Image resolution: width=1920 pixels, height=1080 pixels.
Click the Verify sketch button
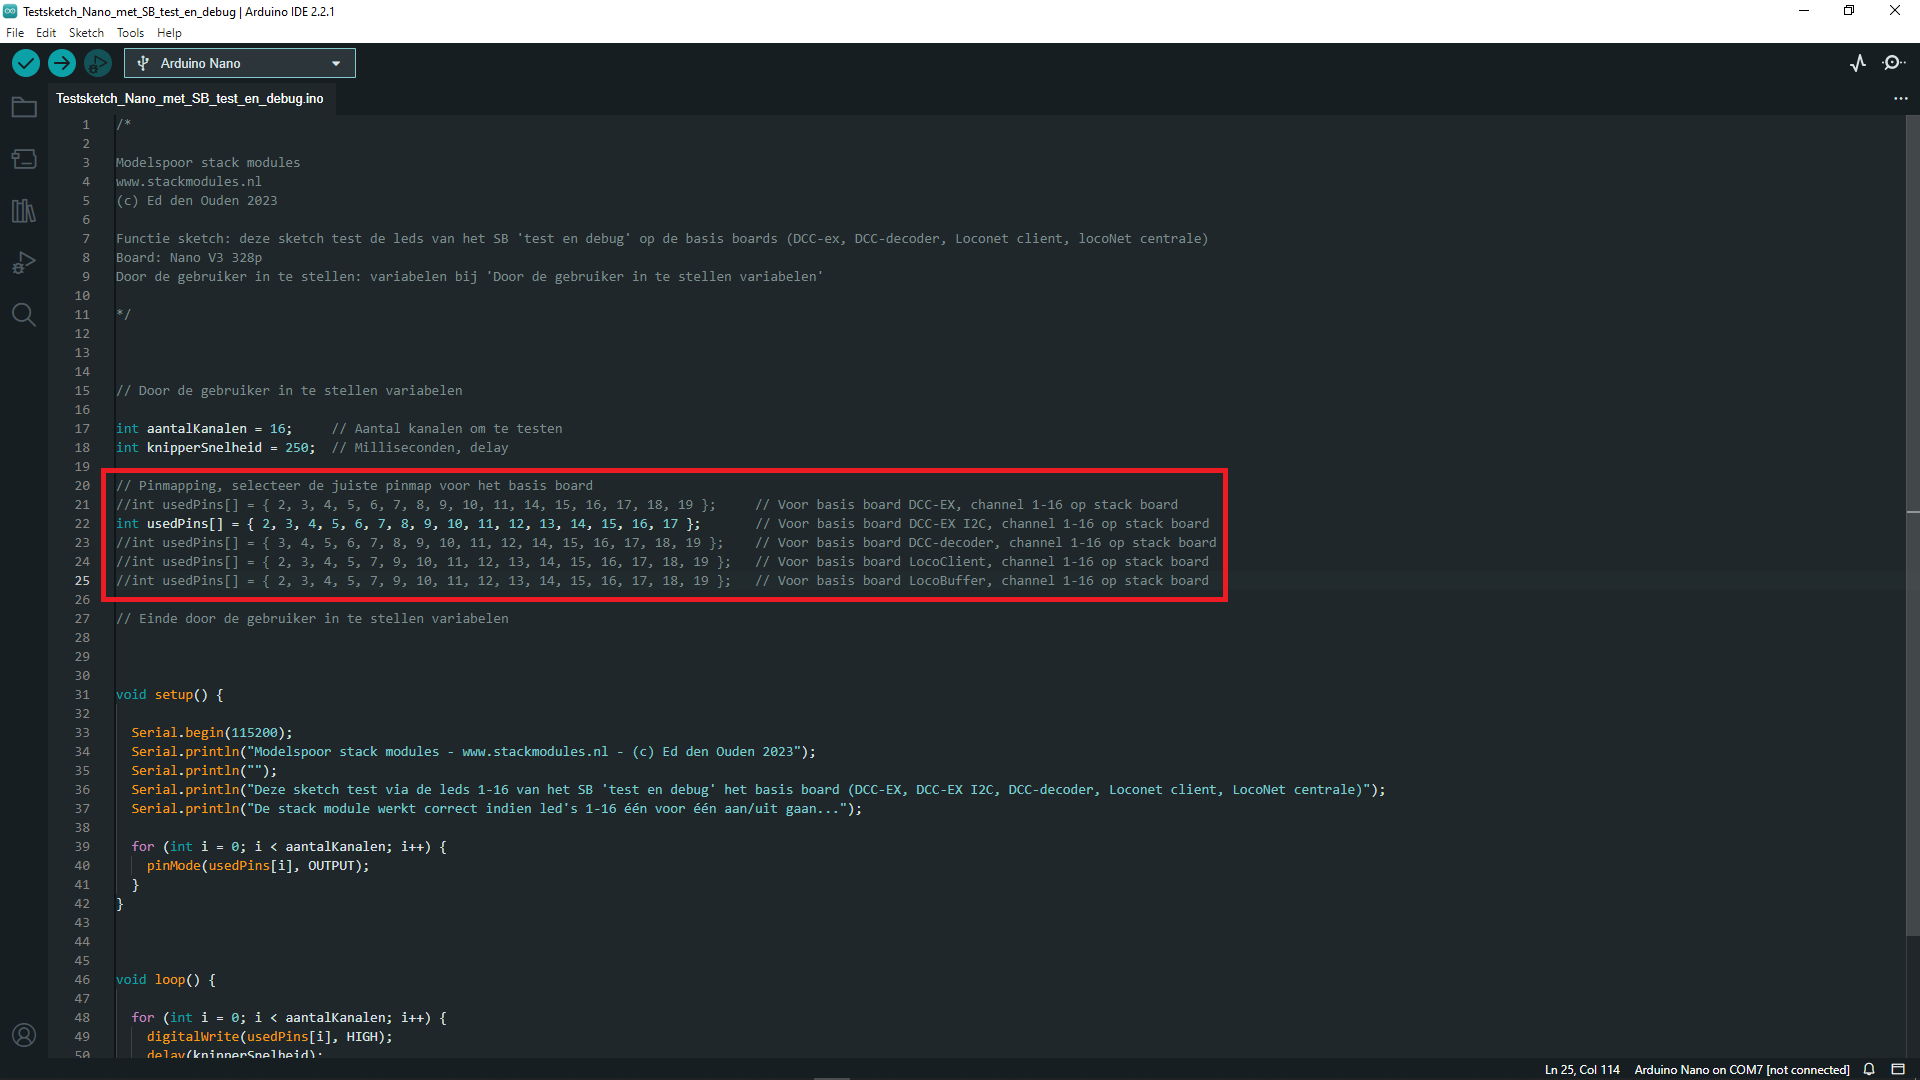click(x=24, y=62)
